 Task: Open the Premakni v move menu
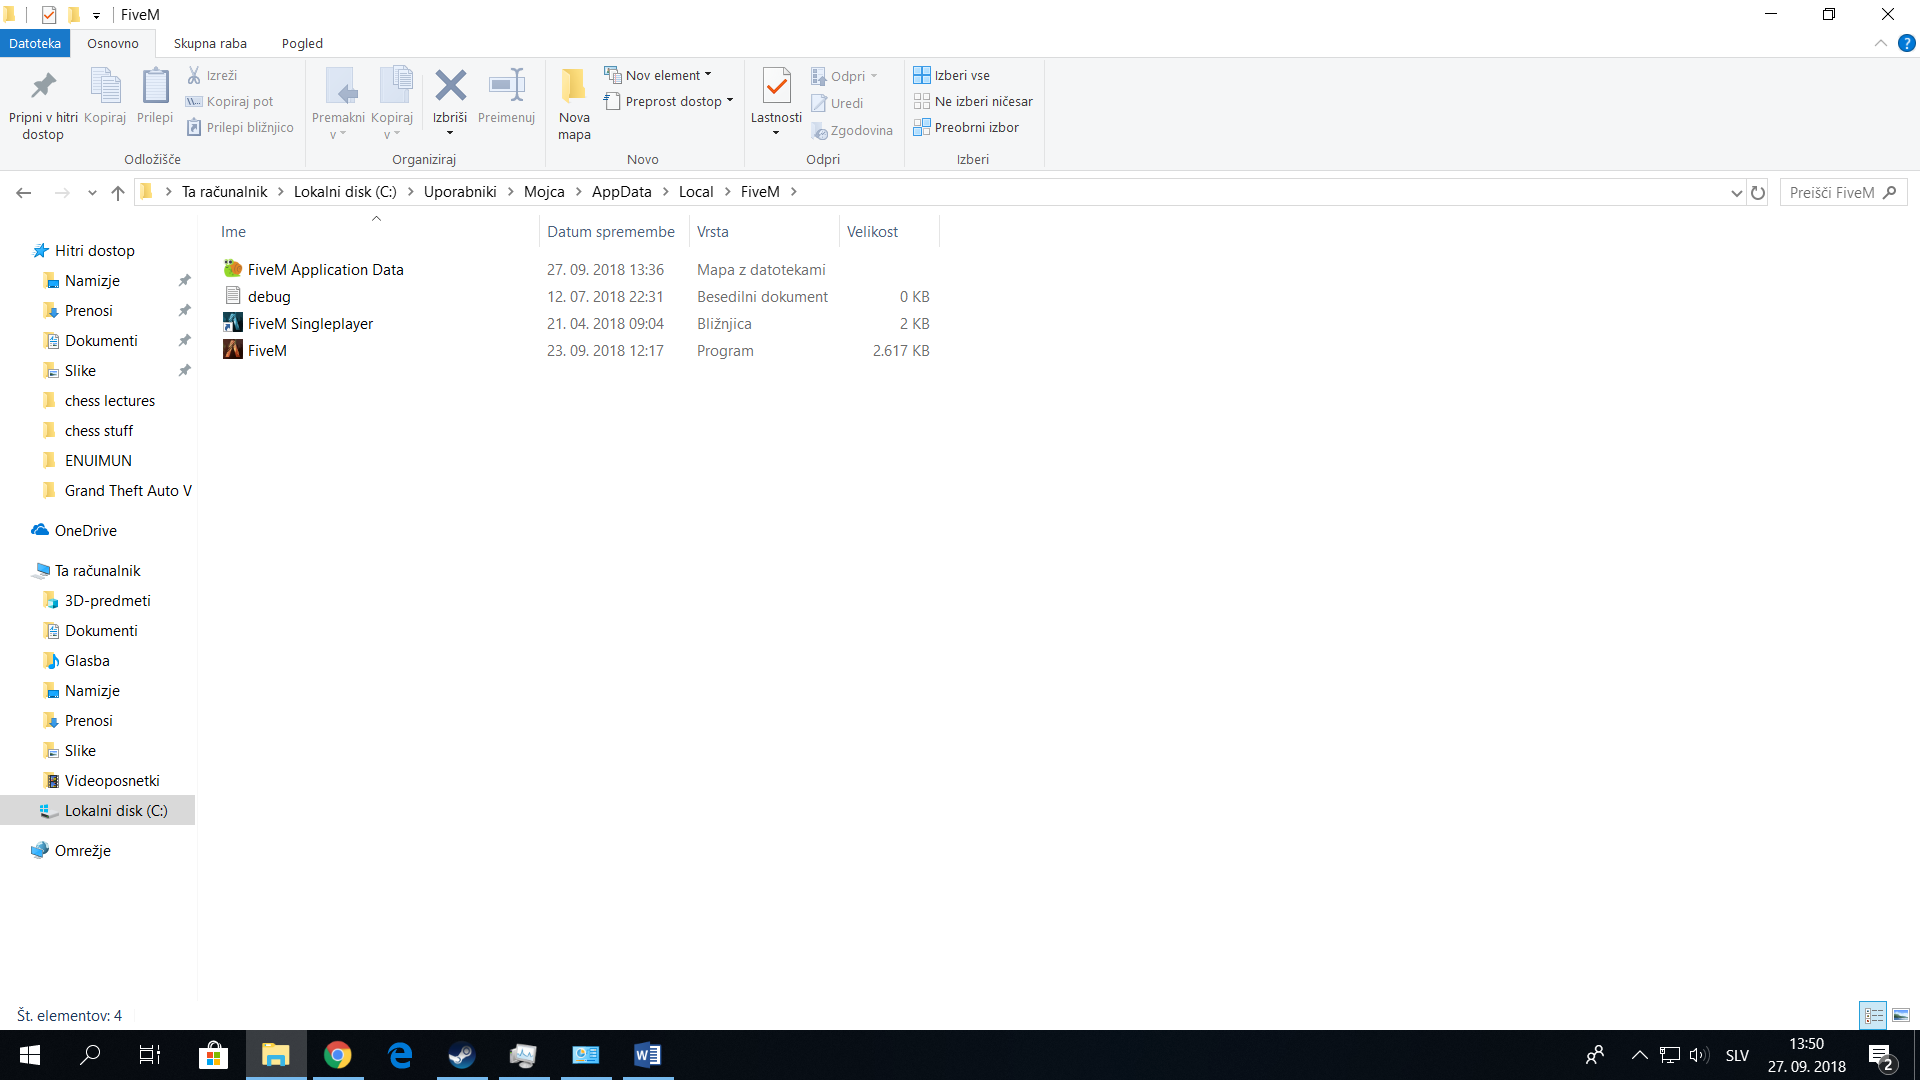pos(338,104)
